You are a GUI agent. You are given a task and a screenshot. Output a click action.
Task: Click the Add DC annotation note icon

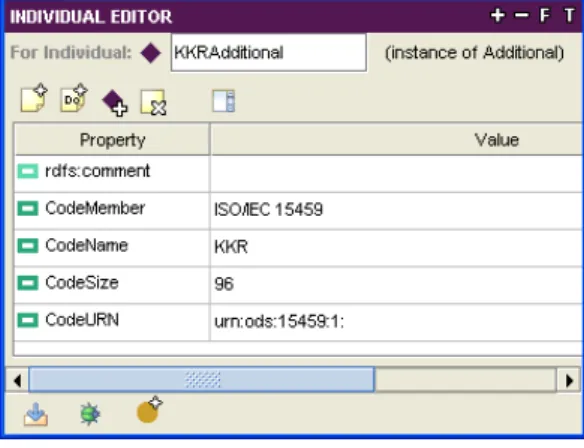(73, 98)
